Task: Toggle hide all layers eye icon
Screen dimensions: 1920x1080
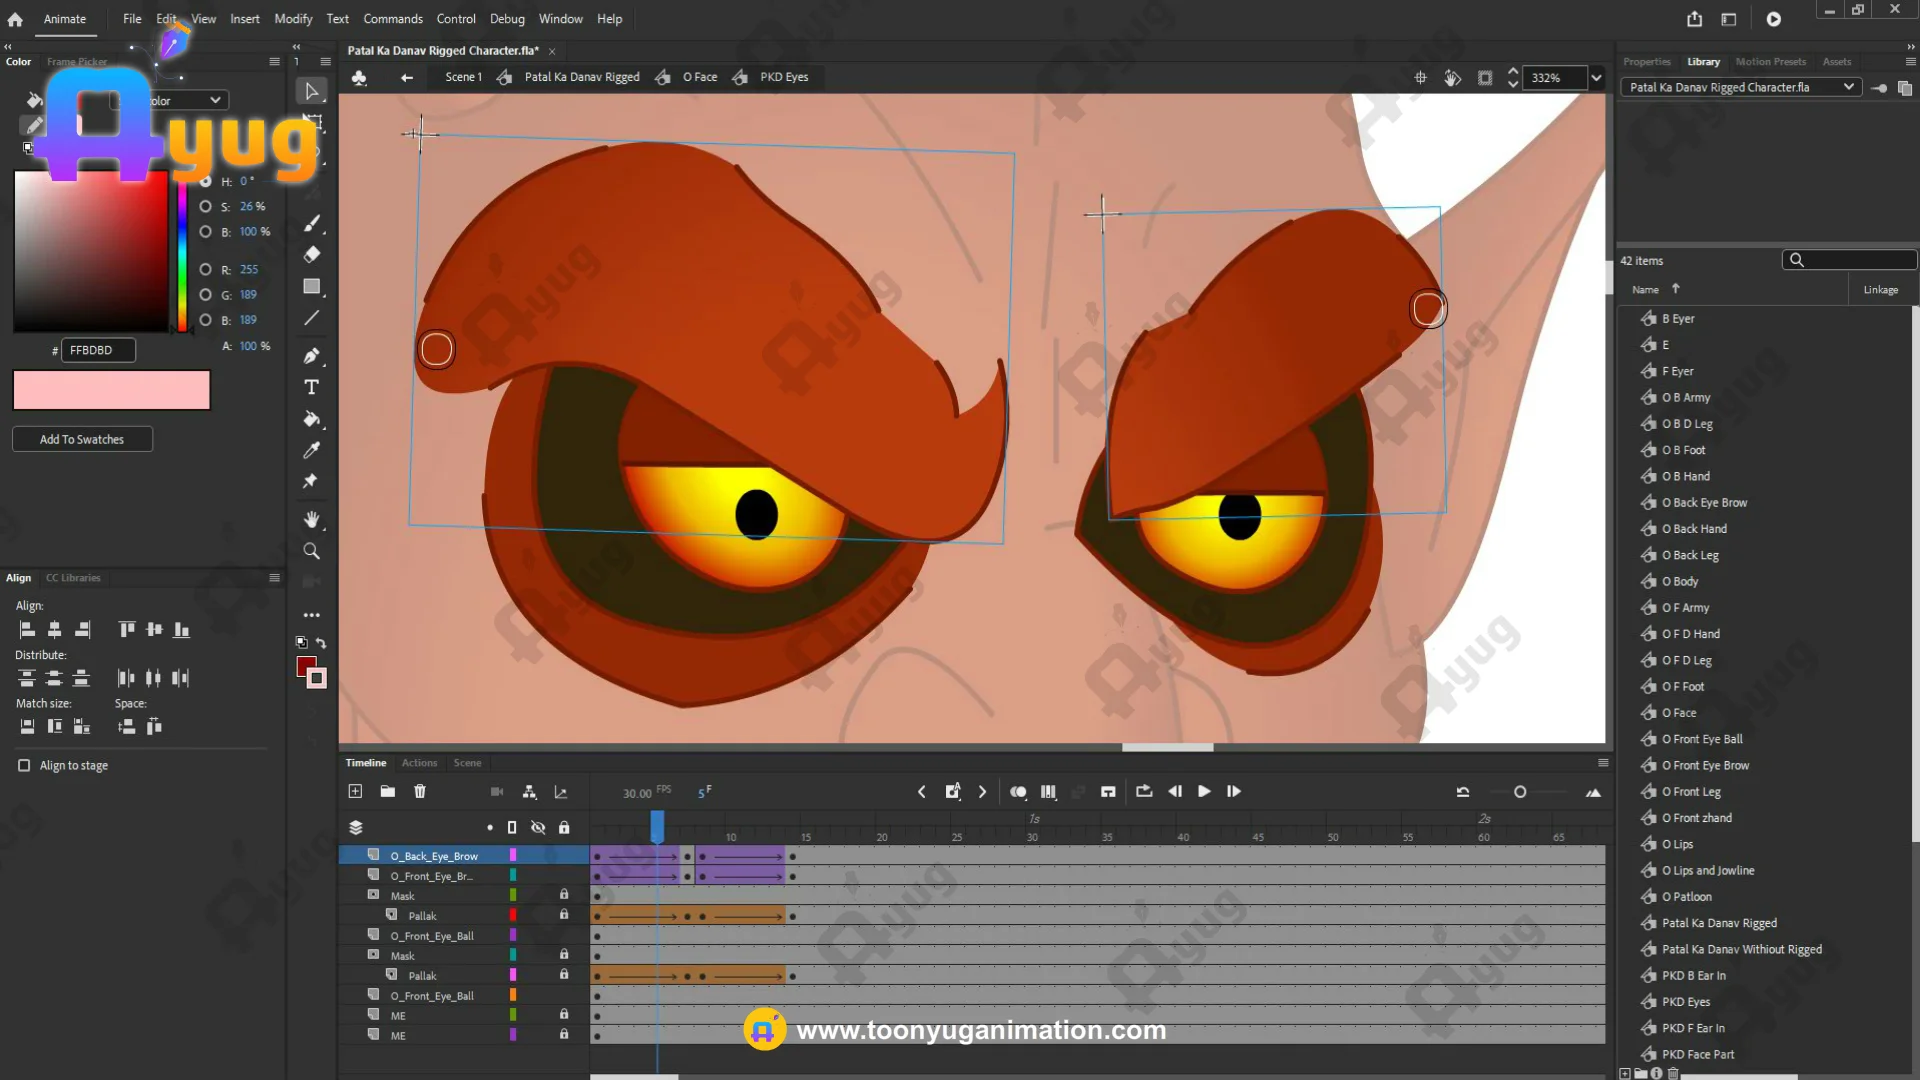Action: pos(538,827)
